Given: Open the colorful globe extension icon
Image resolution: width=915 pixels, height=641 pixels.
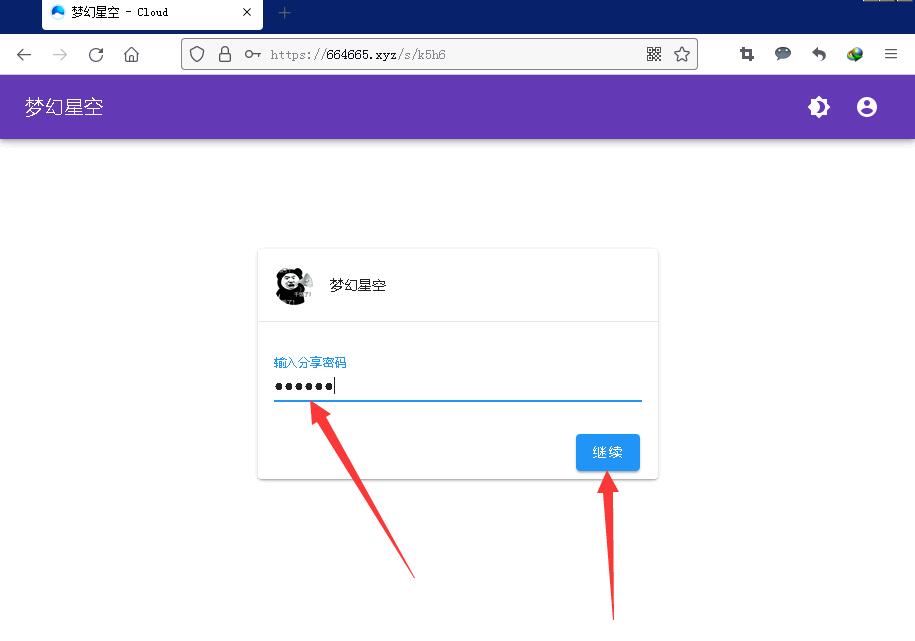Looking at the screenshot, I should (855, 55).
